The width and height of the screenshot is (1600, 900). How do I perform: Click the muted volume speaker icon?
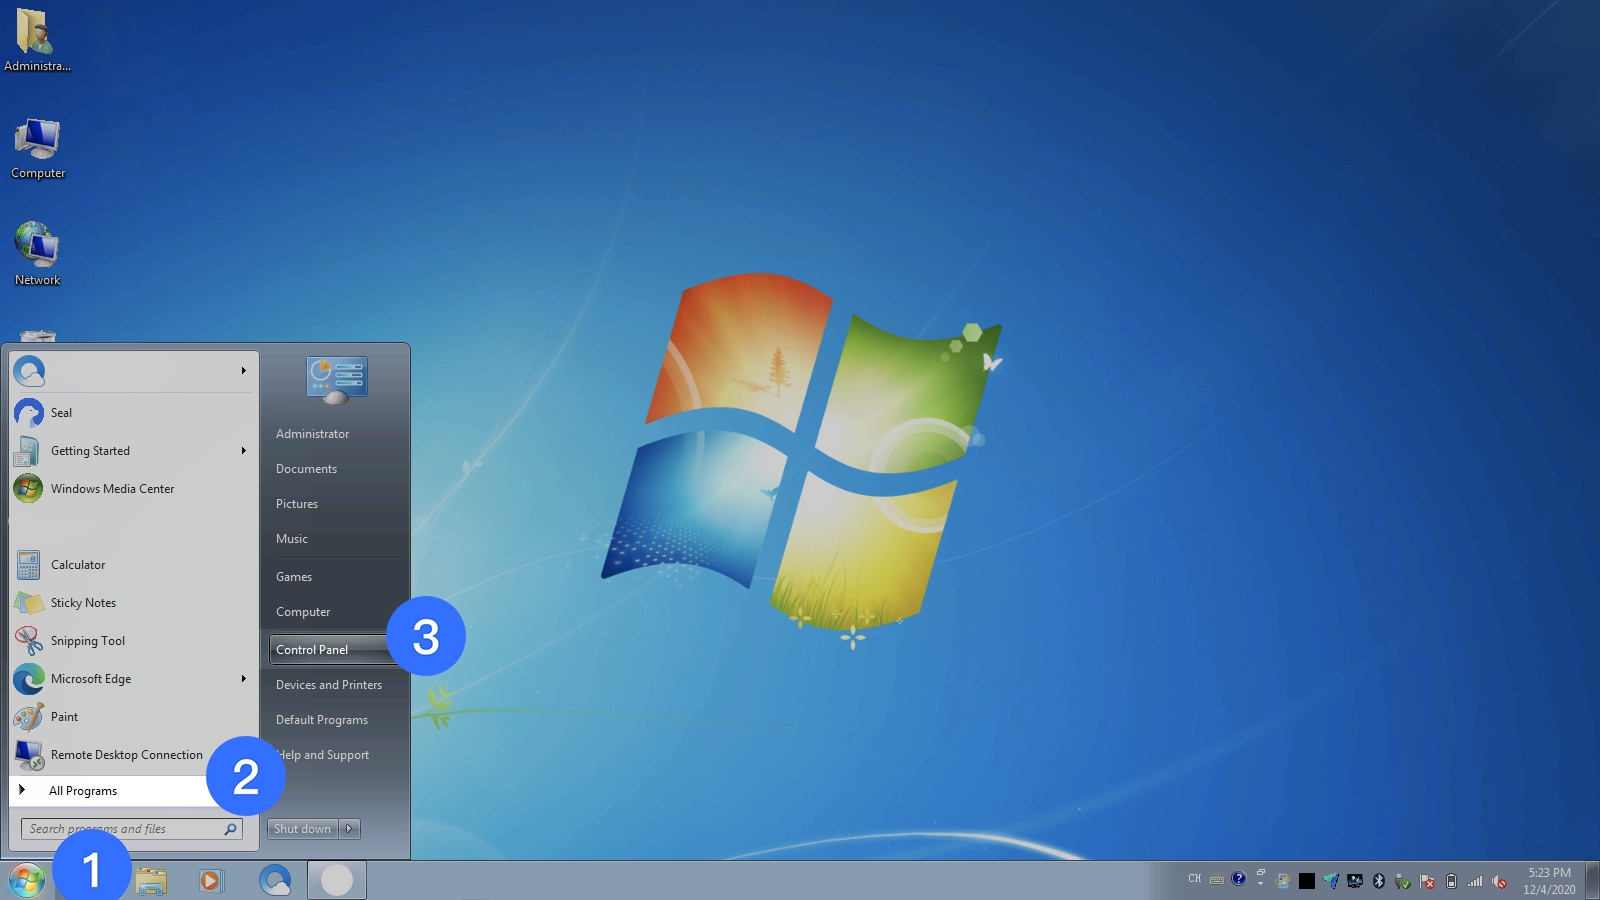(1499, 881)
